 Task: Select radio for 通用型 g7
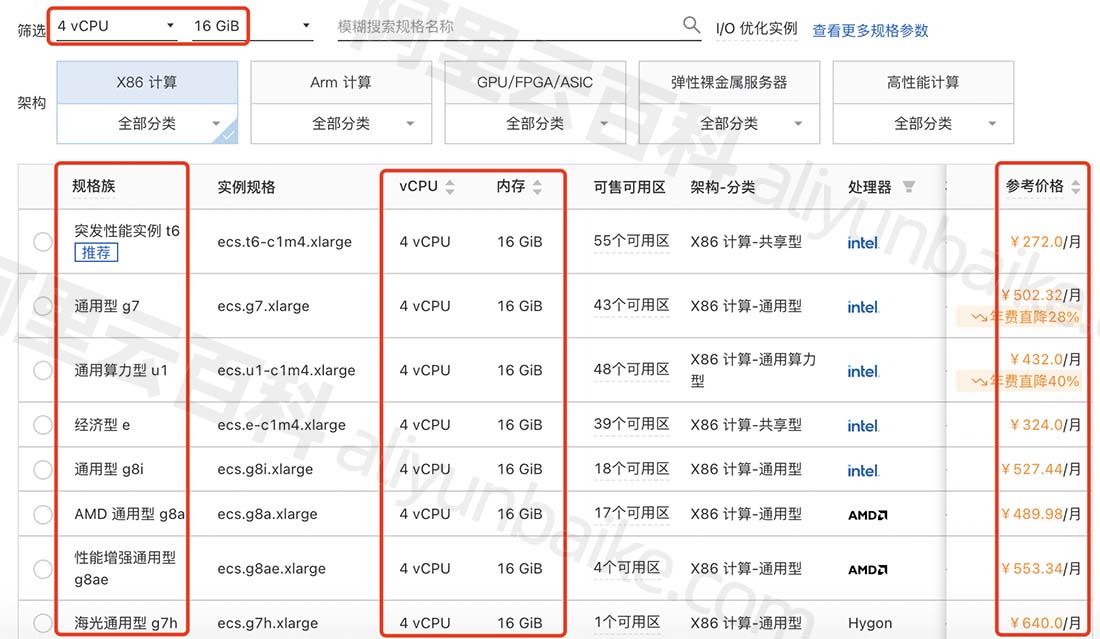point(43,306)
